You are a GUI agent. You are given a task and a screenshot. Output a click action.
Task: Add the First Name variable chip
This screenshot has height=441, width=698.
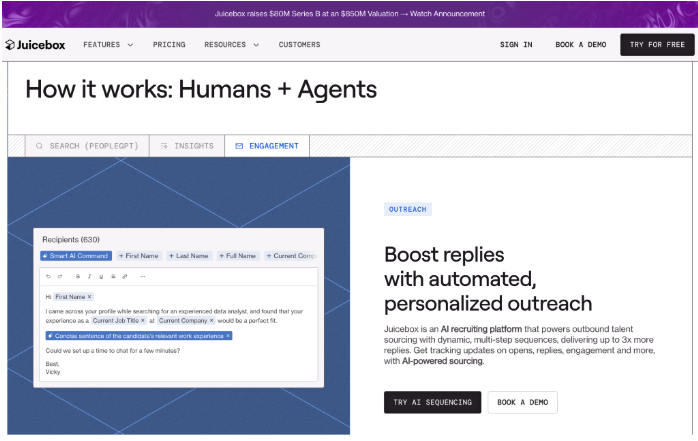click(138, 256)
